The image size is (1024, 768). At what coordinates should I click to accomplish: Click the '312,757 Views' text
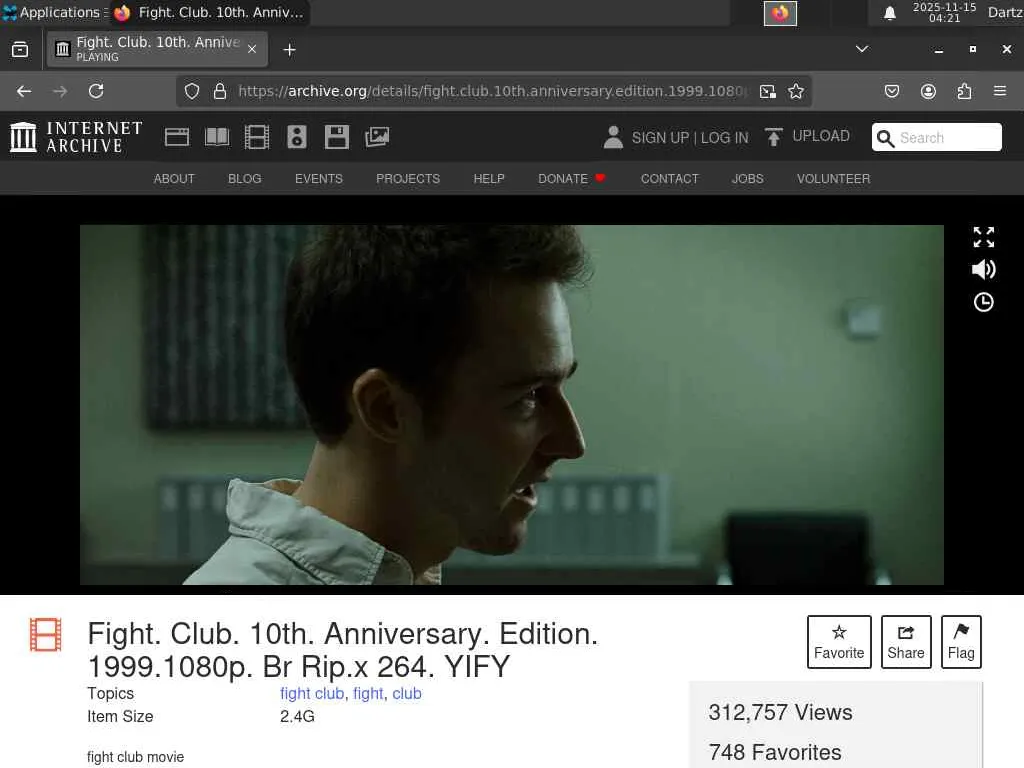point(780,712)
